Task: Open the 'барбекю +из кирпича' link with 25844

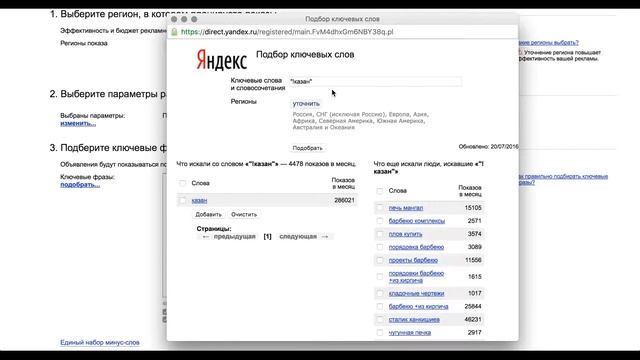Action: (x=418, y=306)
